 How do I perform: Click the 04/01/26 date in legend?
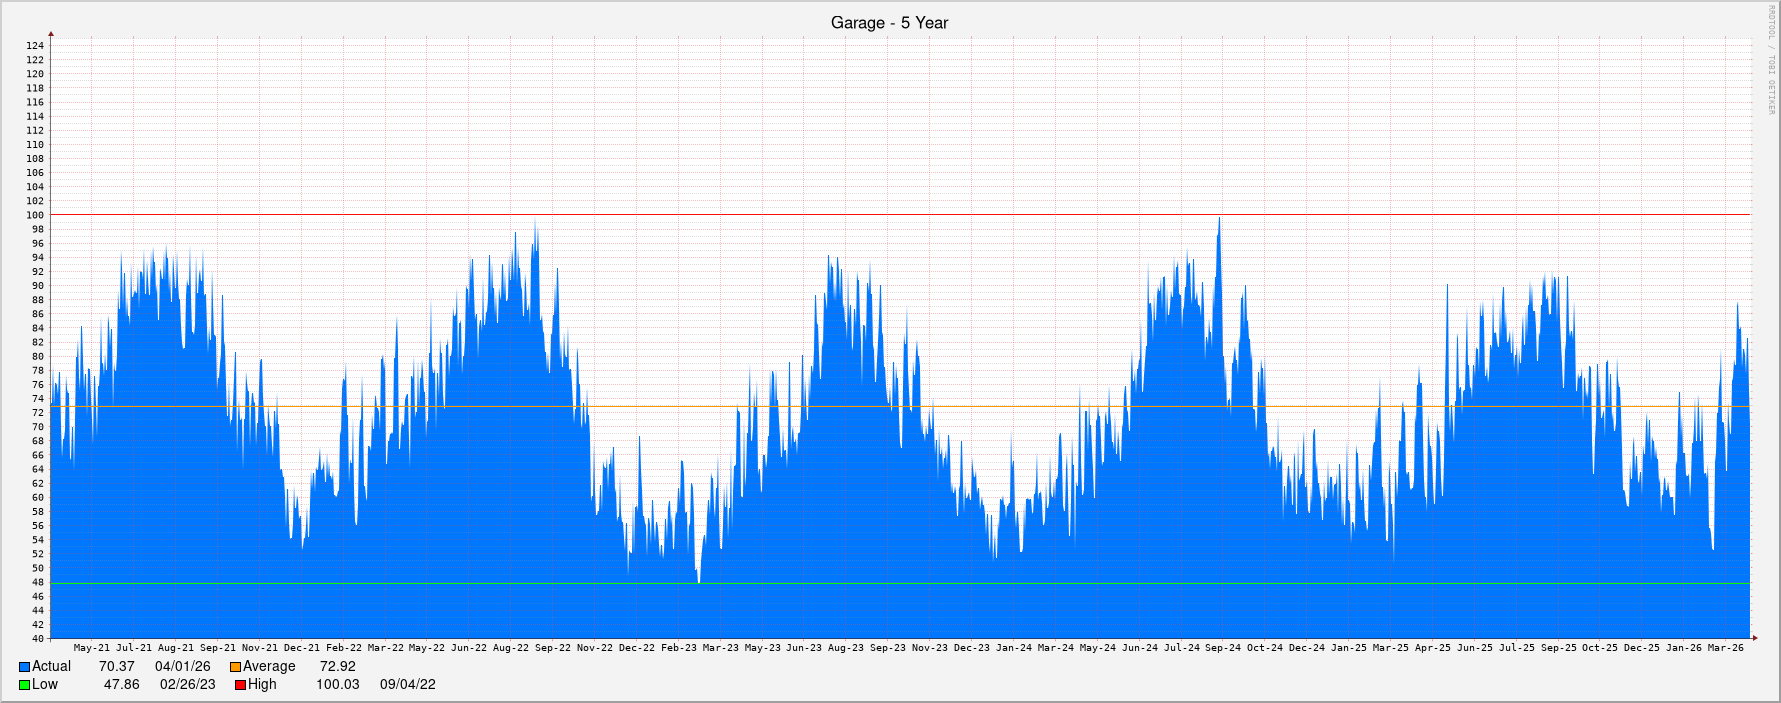183,667
